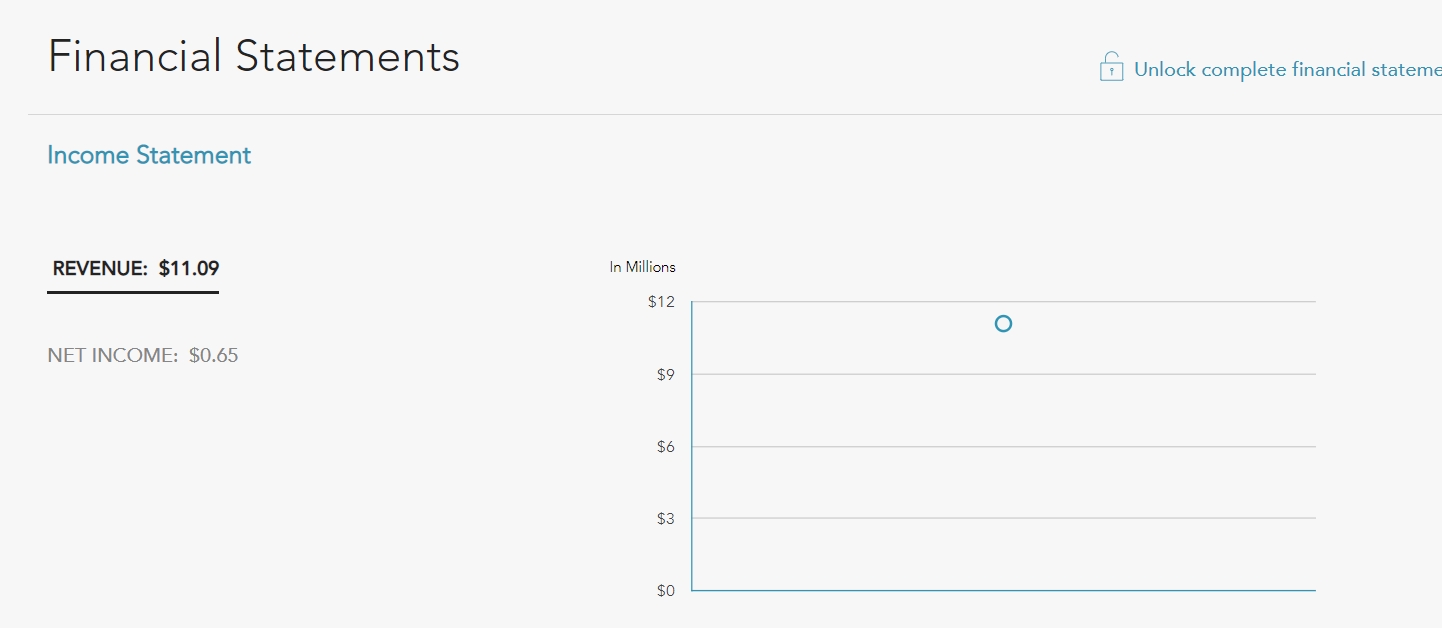
Task: Click the Income Statement section link
Action: (149, 156)
